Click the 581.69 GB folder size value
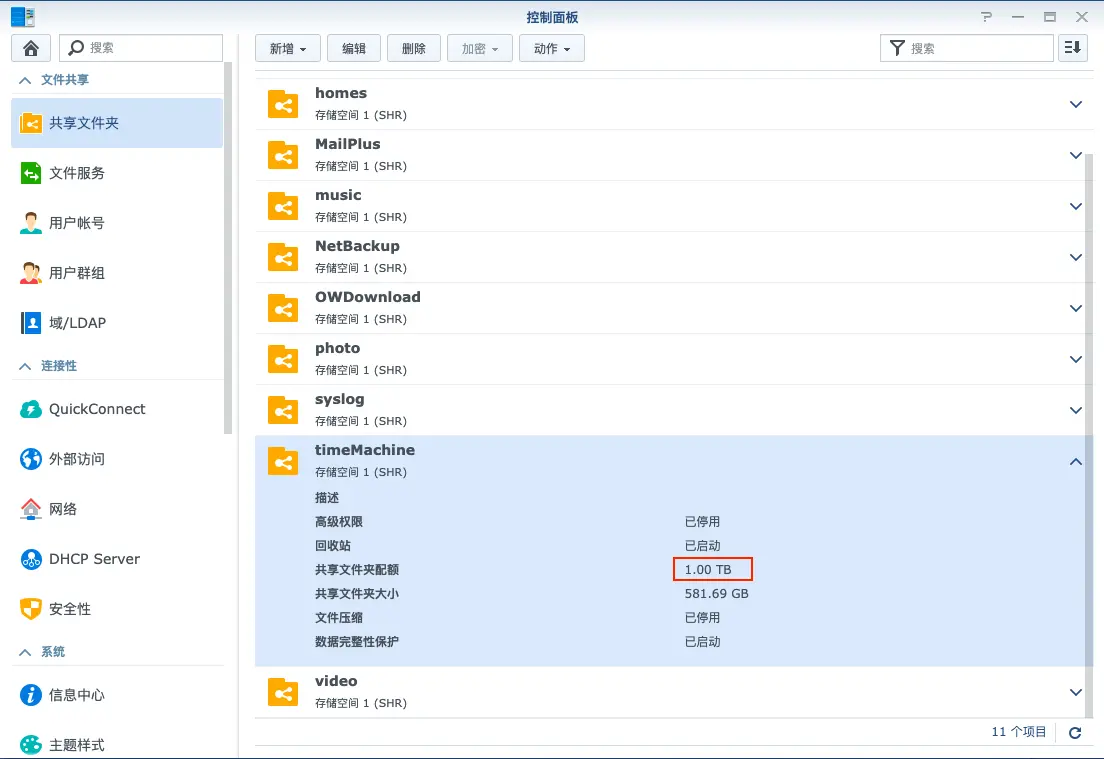The height and width of the screenshot is (759, 1104). pyautogui.click(x=717, y=594)
